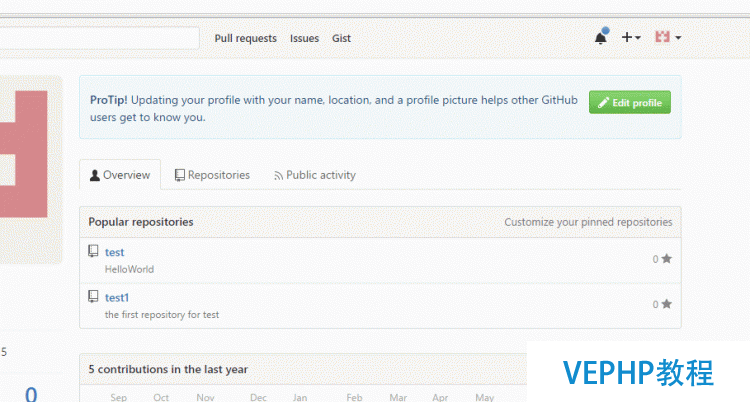The height and width of the screenshot is (402, 750).
Task: Open the user avatar menu dropdown
Action: pyautogui.click(x=668, y=37)
